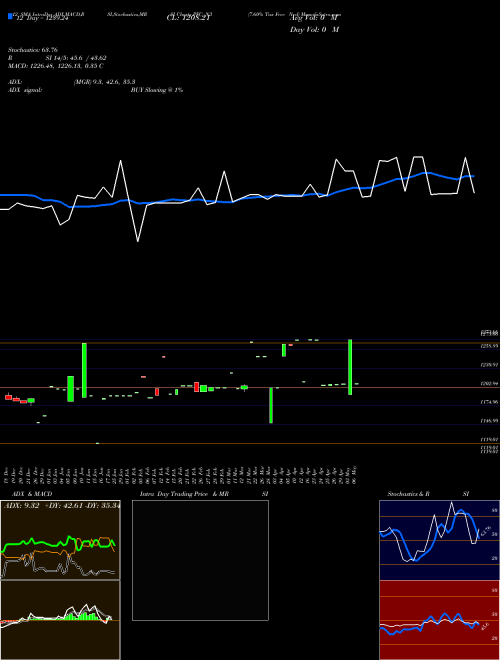
Task: Select the 'Stochastics: 63.76' reading
Action: 33,50
